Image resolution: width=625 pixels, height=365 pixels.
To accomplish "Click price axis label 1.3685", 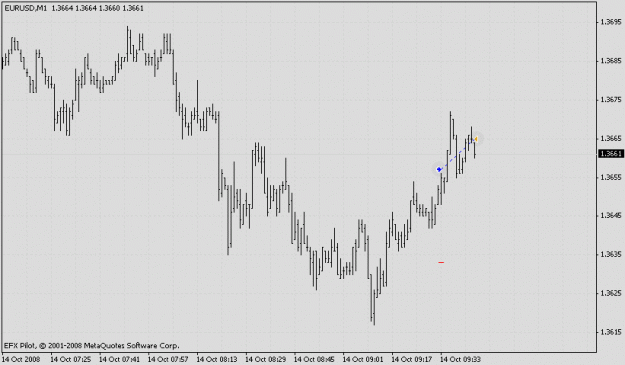I will [611, 61].
